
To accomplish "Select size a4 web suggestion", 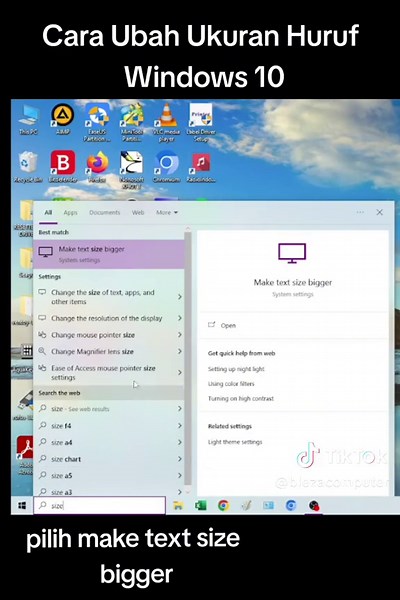I will click(103, 442).
